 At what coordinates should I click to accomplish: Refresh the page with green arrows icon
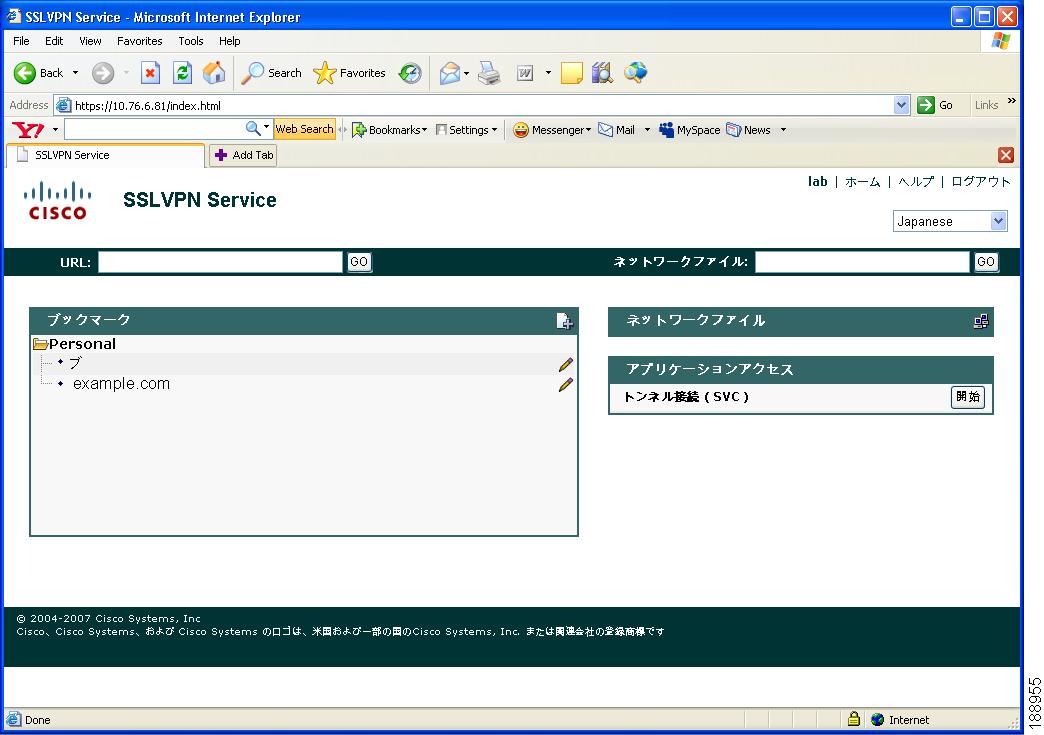pyautogui.click(x=182, y=73)
